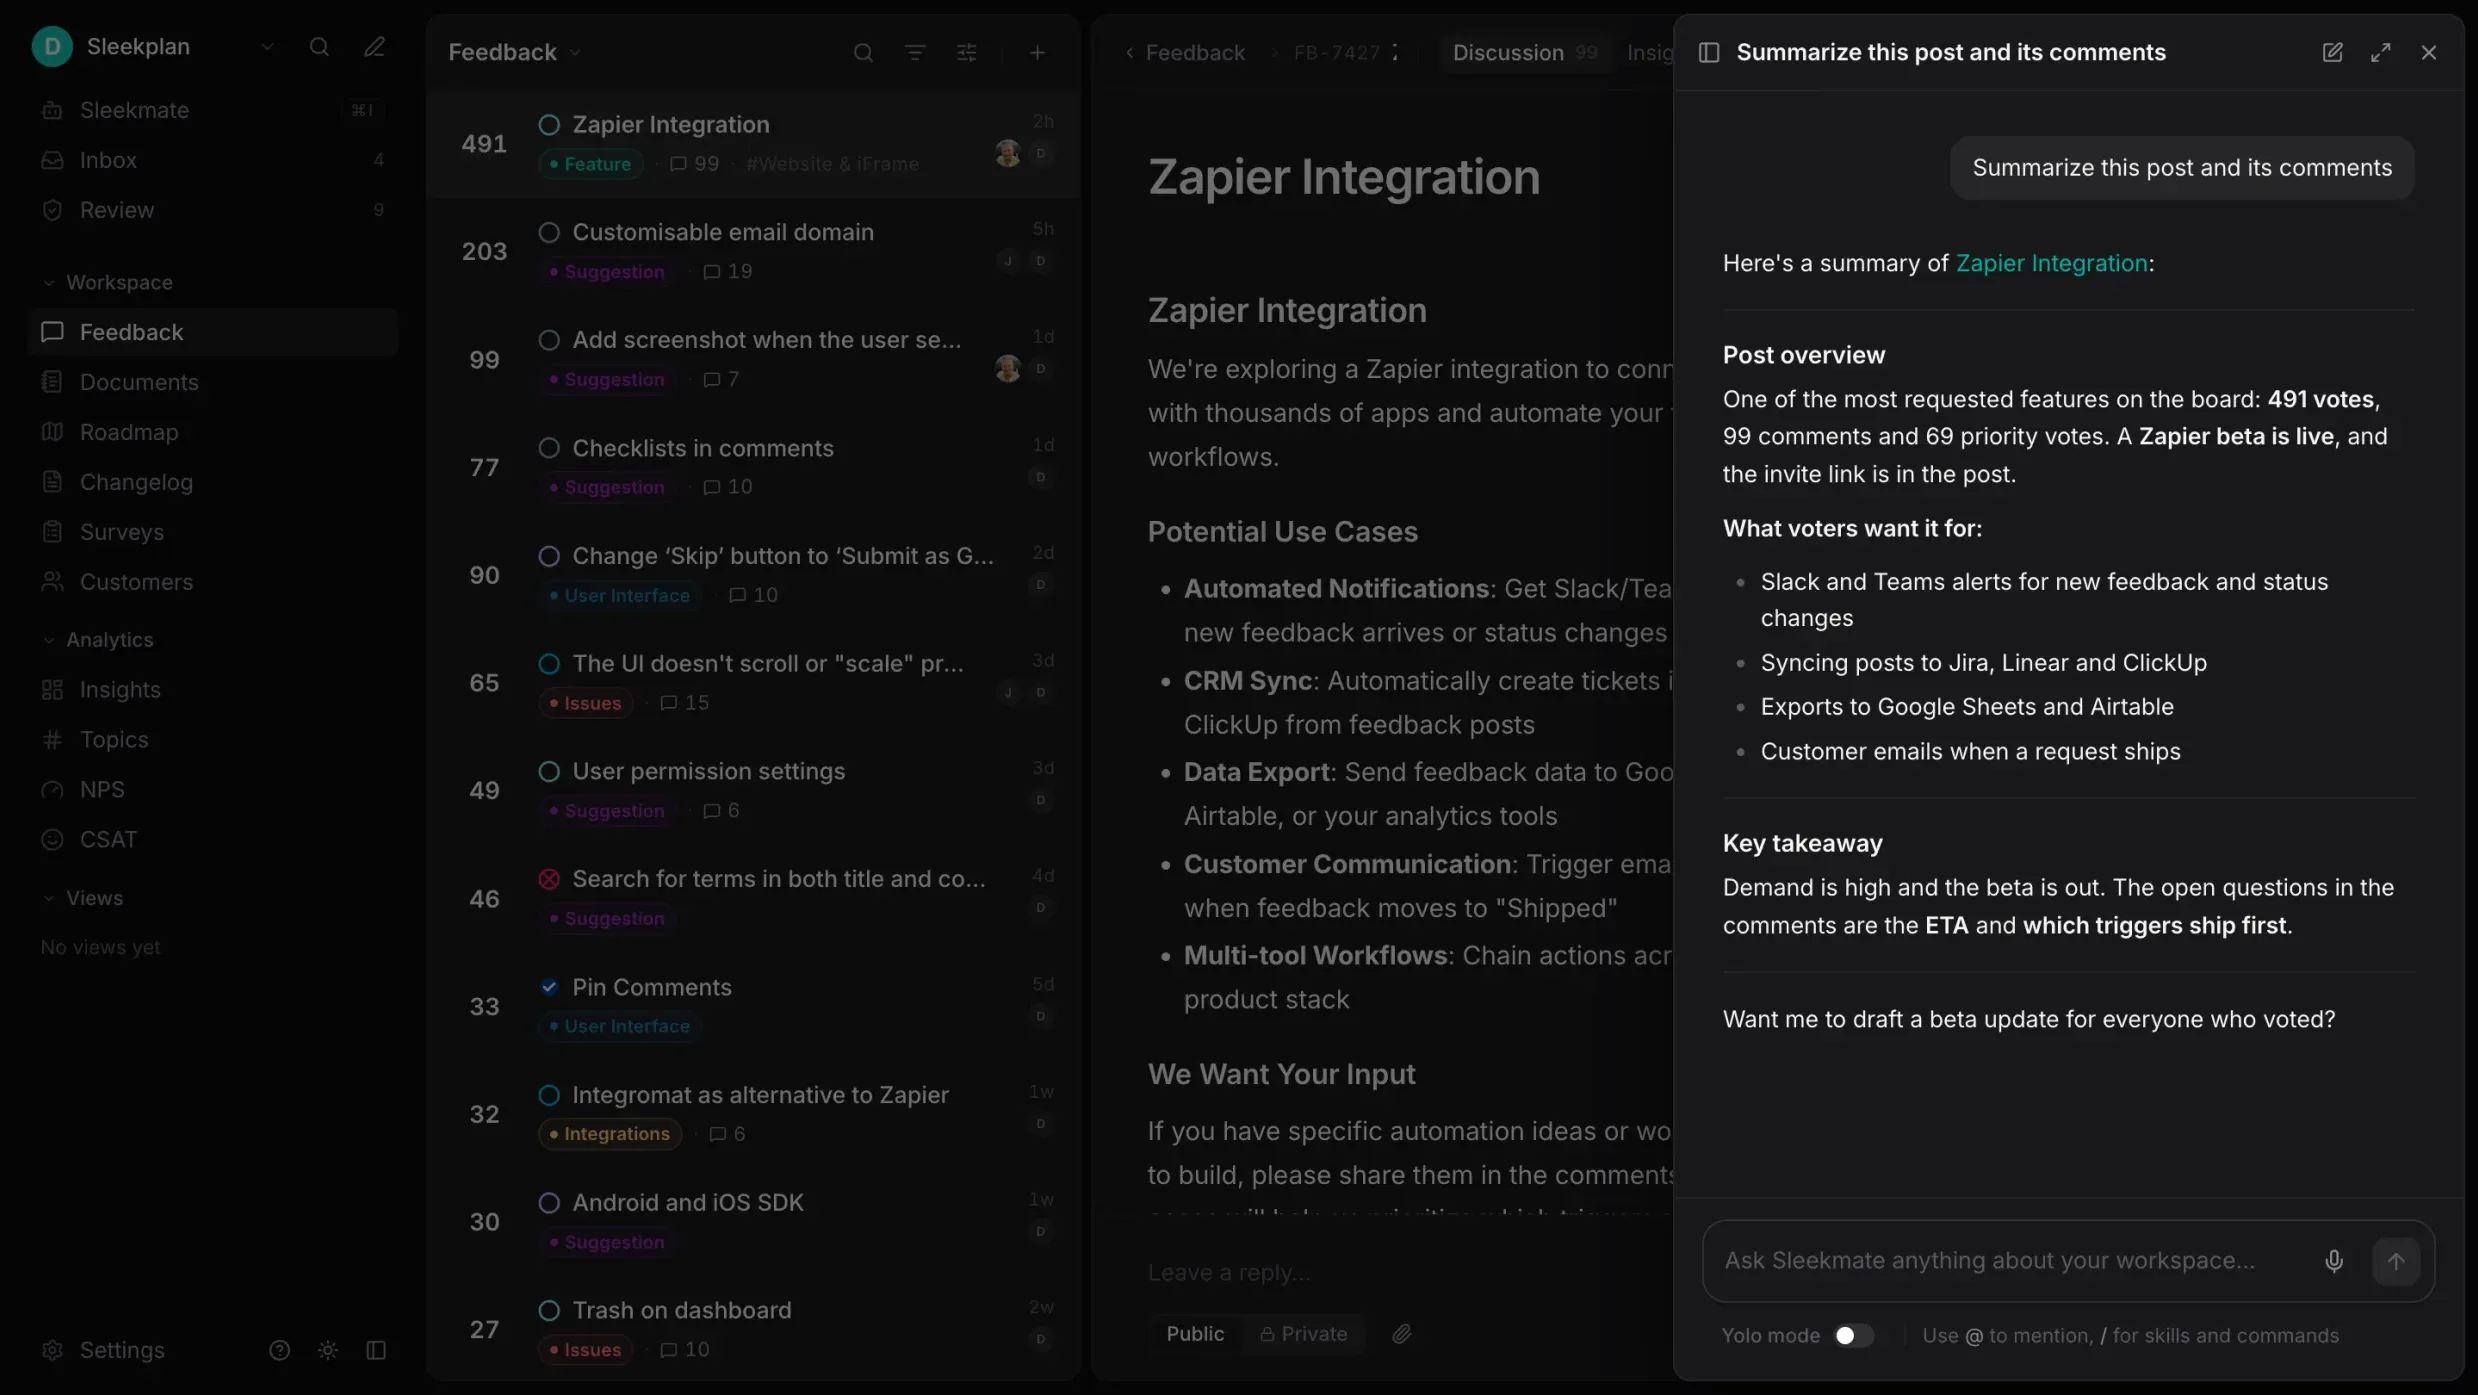Viewport: 2478px width, 1395px height.
Task: Start a new Sleekmate chat with the edit icon
Action: [2332, 52]
